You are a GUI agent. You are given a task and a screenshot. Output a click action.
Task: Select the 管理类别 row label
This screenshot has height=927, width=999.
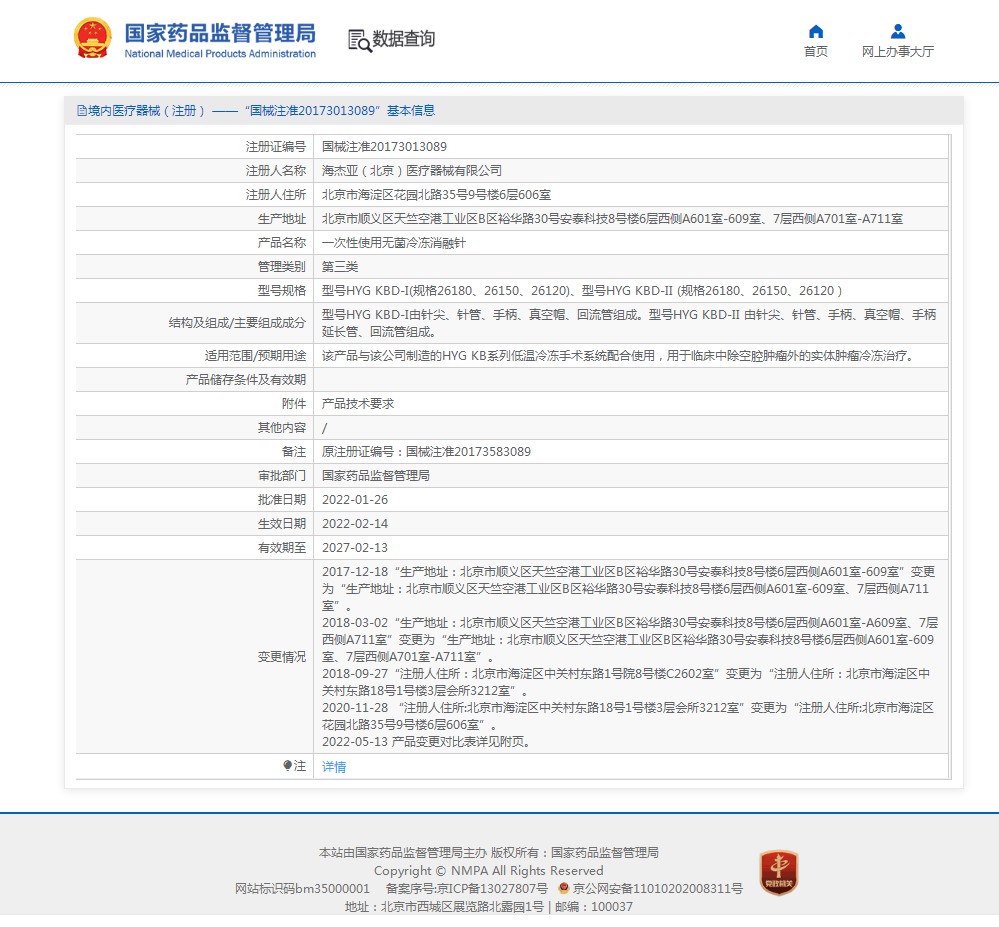coord(282,267)
